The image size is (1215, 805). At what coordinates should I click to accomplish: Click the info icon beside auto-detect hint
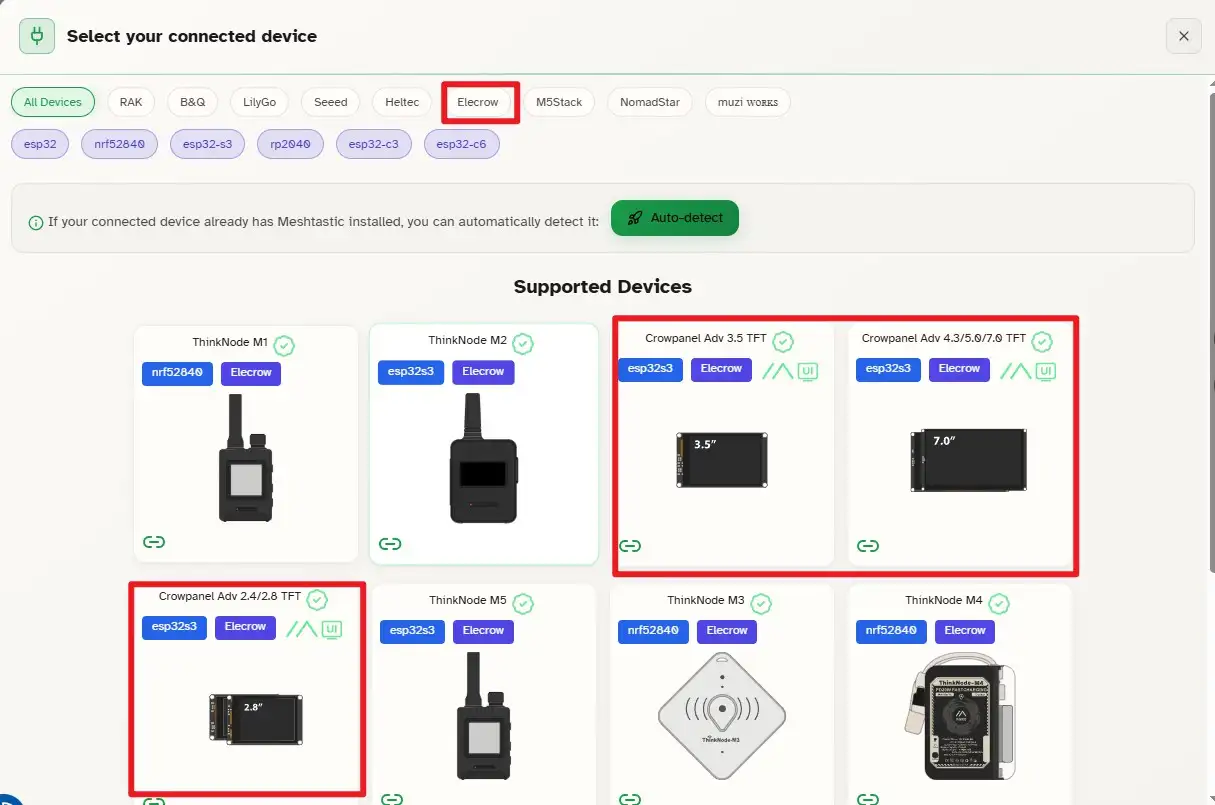click(x=36, y=222)
